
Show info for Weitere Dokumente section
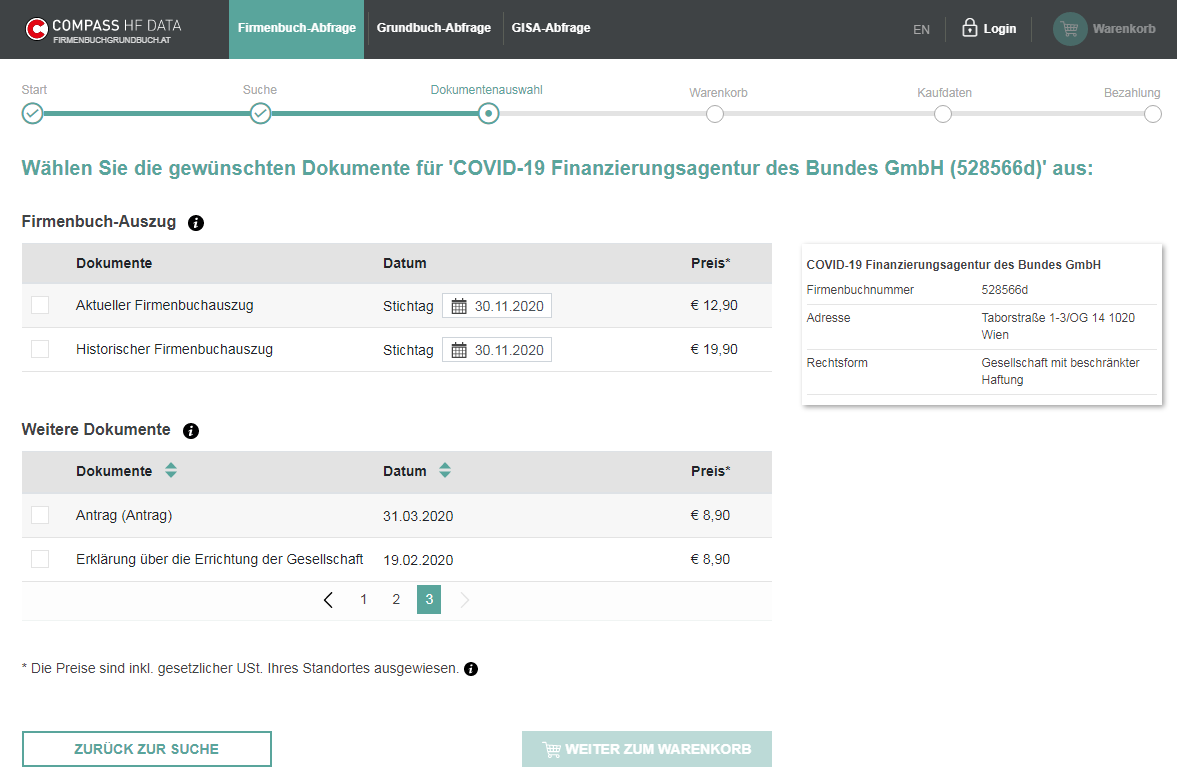pos(191,431)
